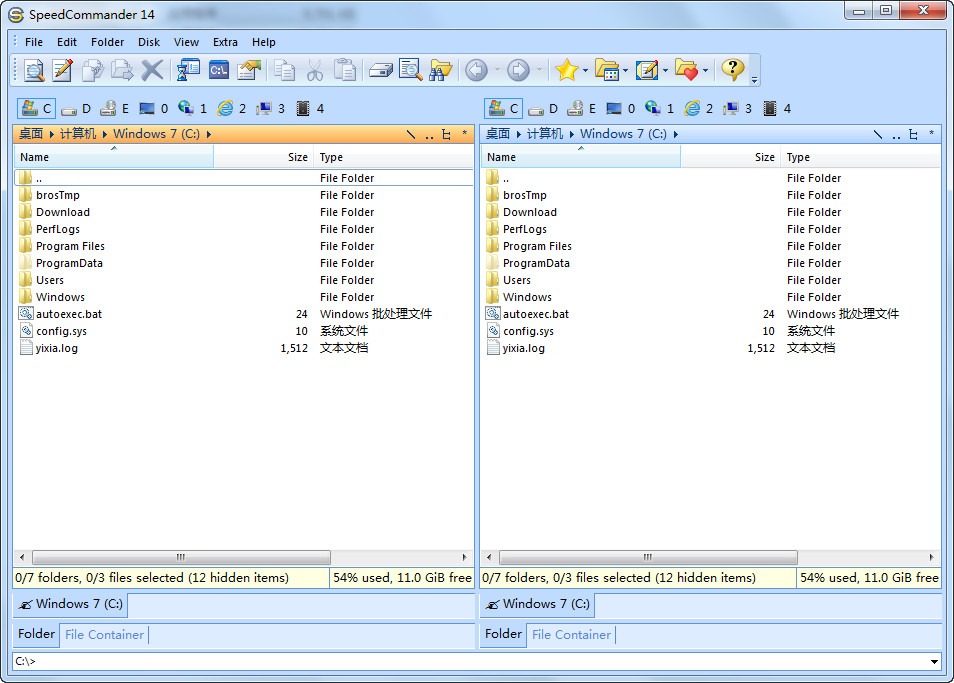Viewport: 954px width, 683px height.
Task: Expand the toolbar overflow options arrow
Action: coord(754,80)
